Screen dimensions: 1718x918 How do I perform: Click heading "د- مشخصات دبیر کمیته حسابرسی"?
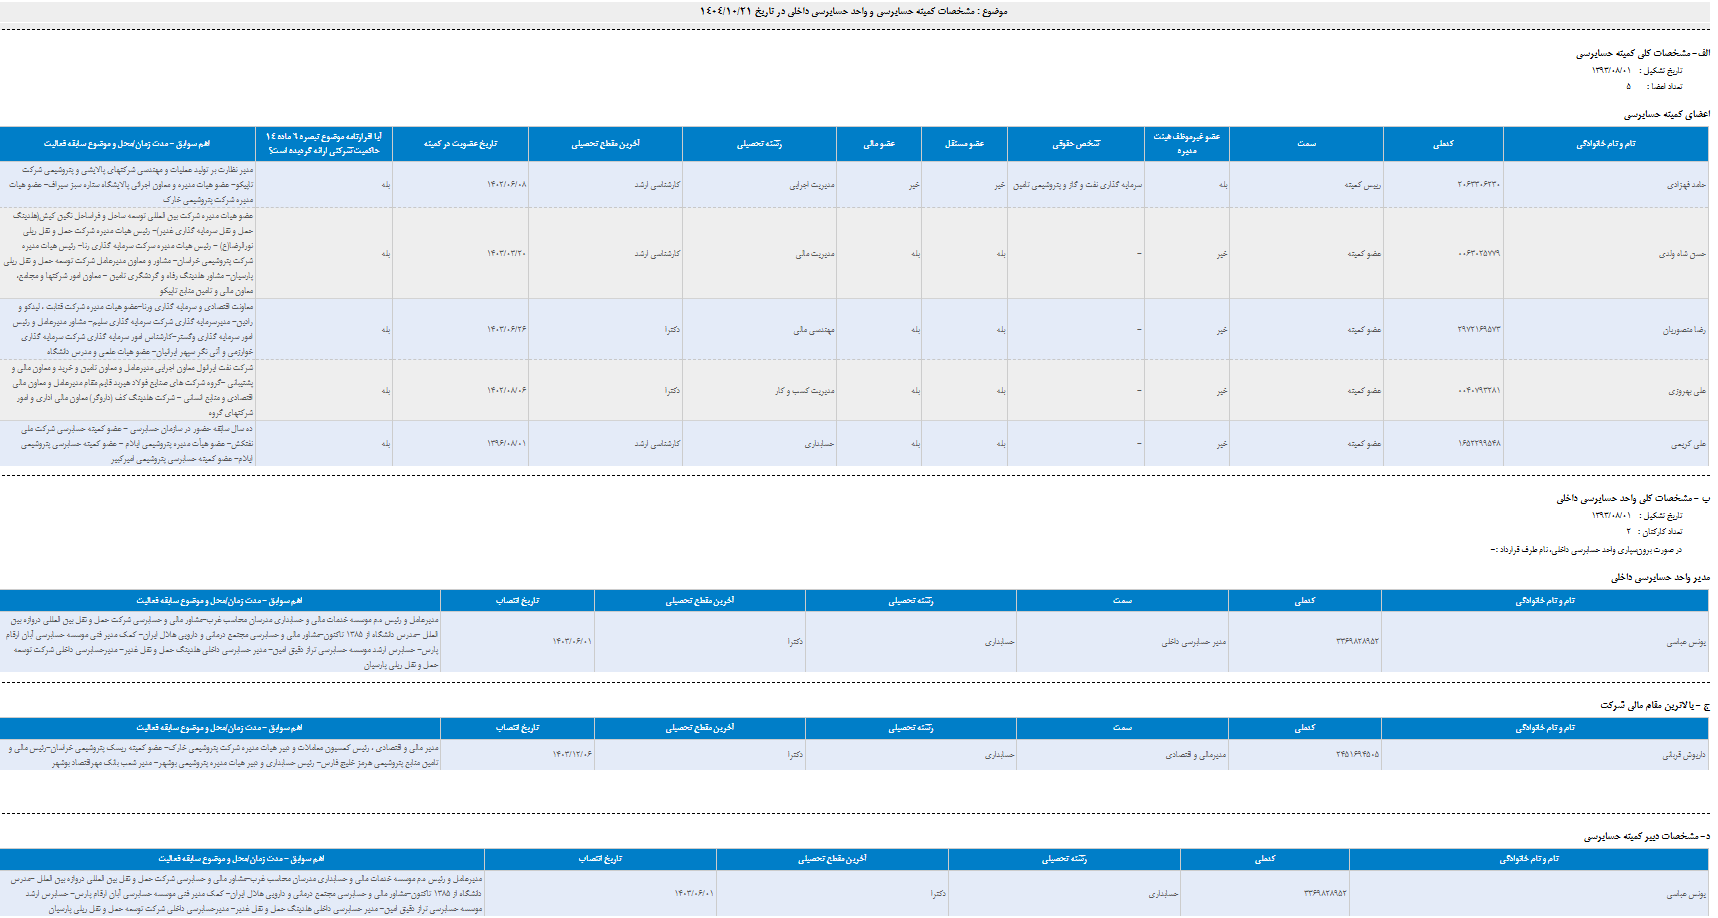[1646, 836]
